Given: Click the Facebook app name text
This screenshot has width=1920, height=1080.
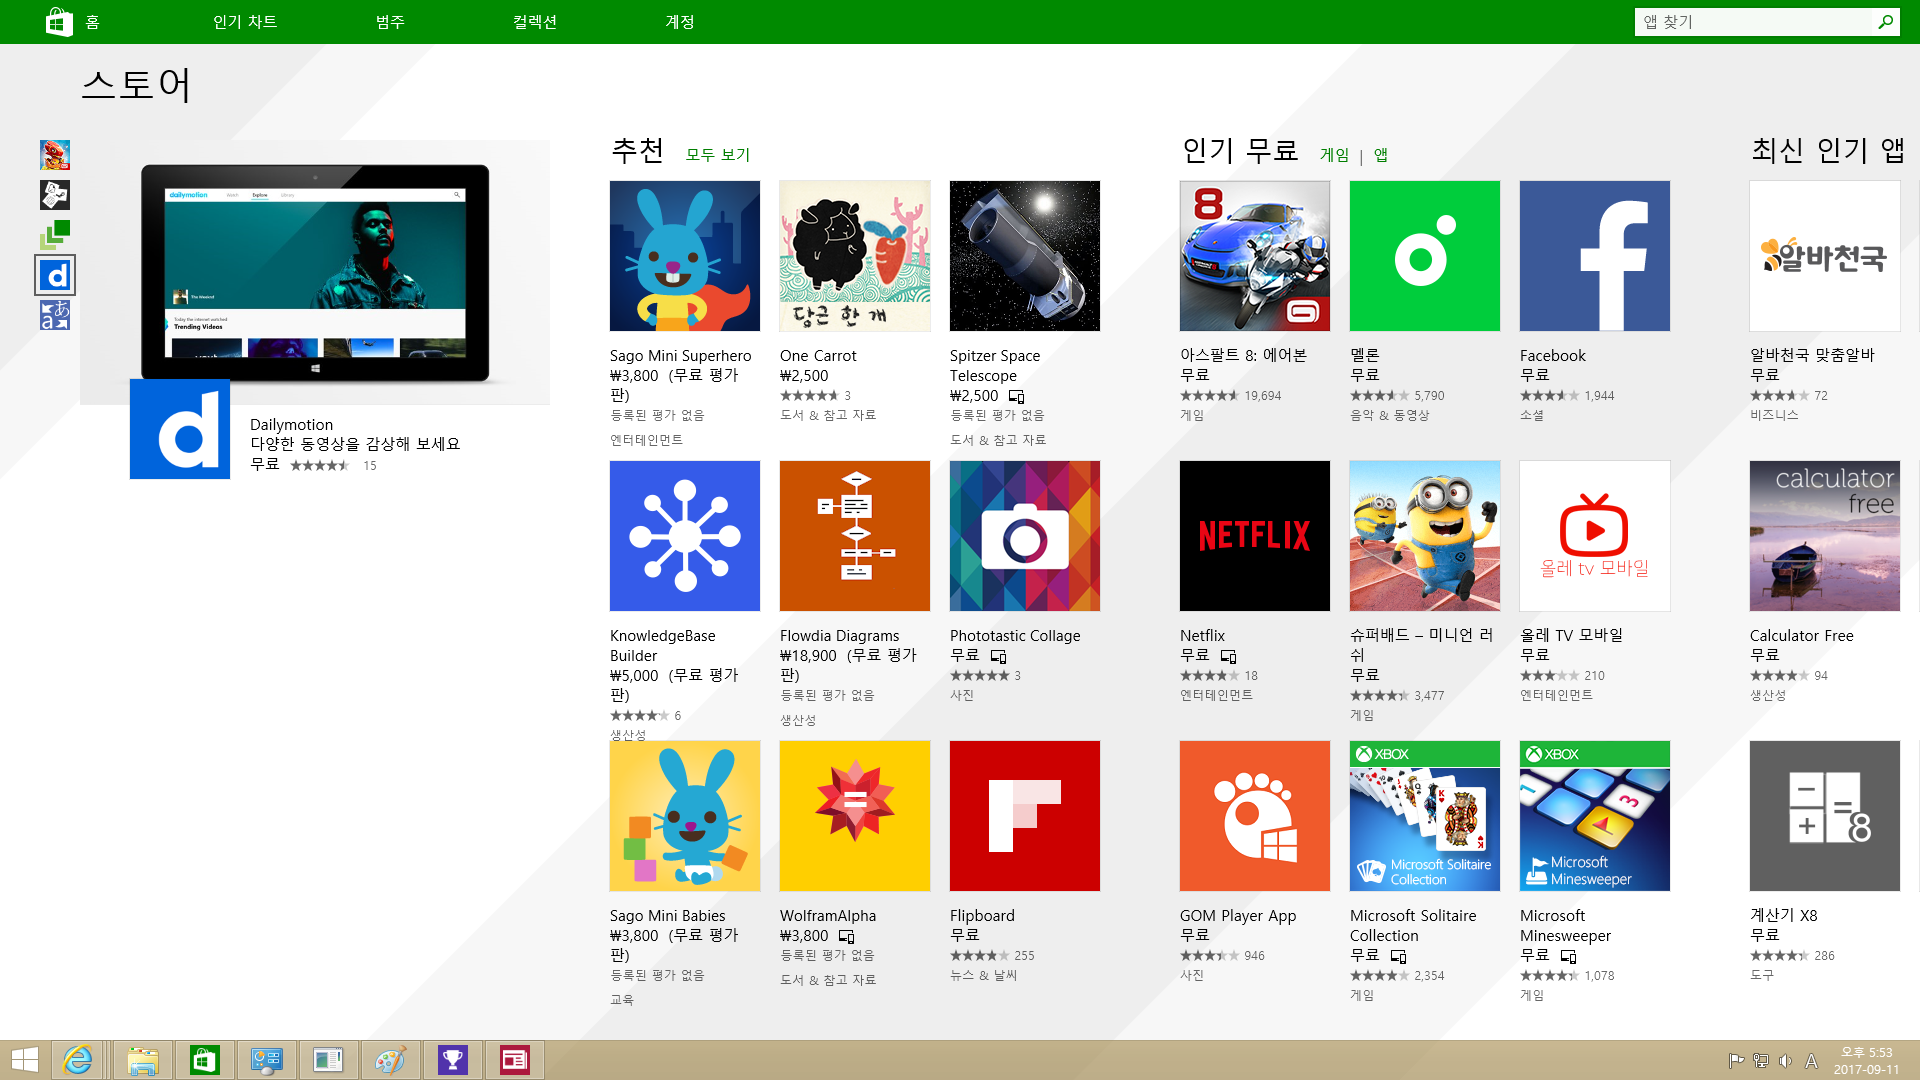Looking at the screenshot, I should point(1553,356).
